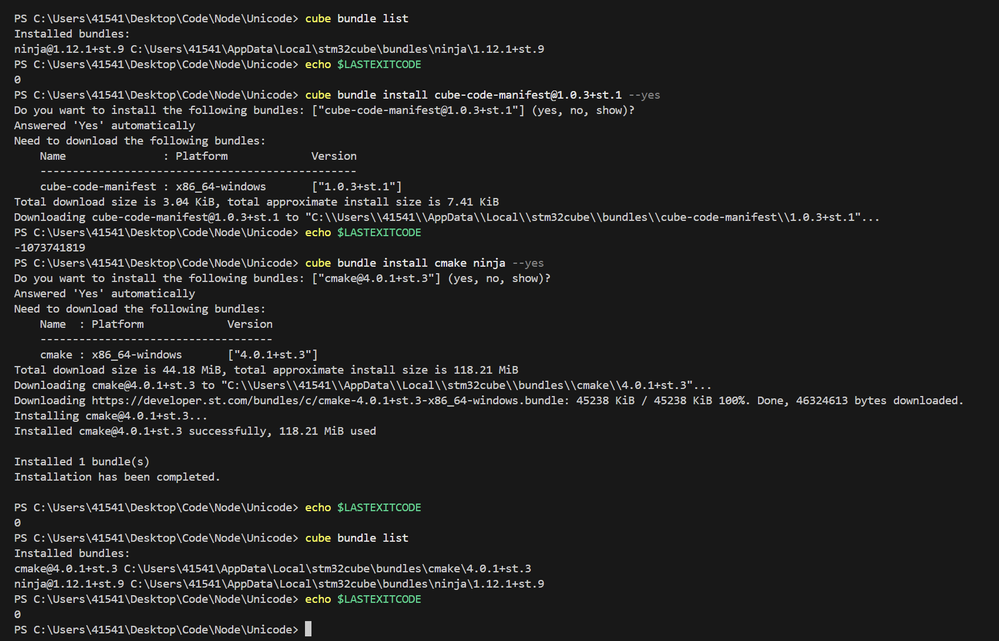999x641 pixels.
Task: Select the exit code "-1073741819"
Action: pos(50,248)
